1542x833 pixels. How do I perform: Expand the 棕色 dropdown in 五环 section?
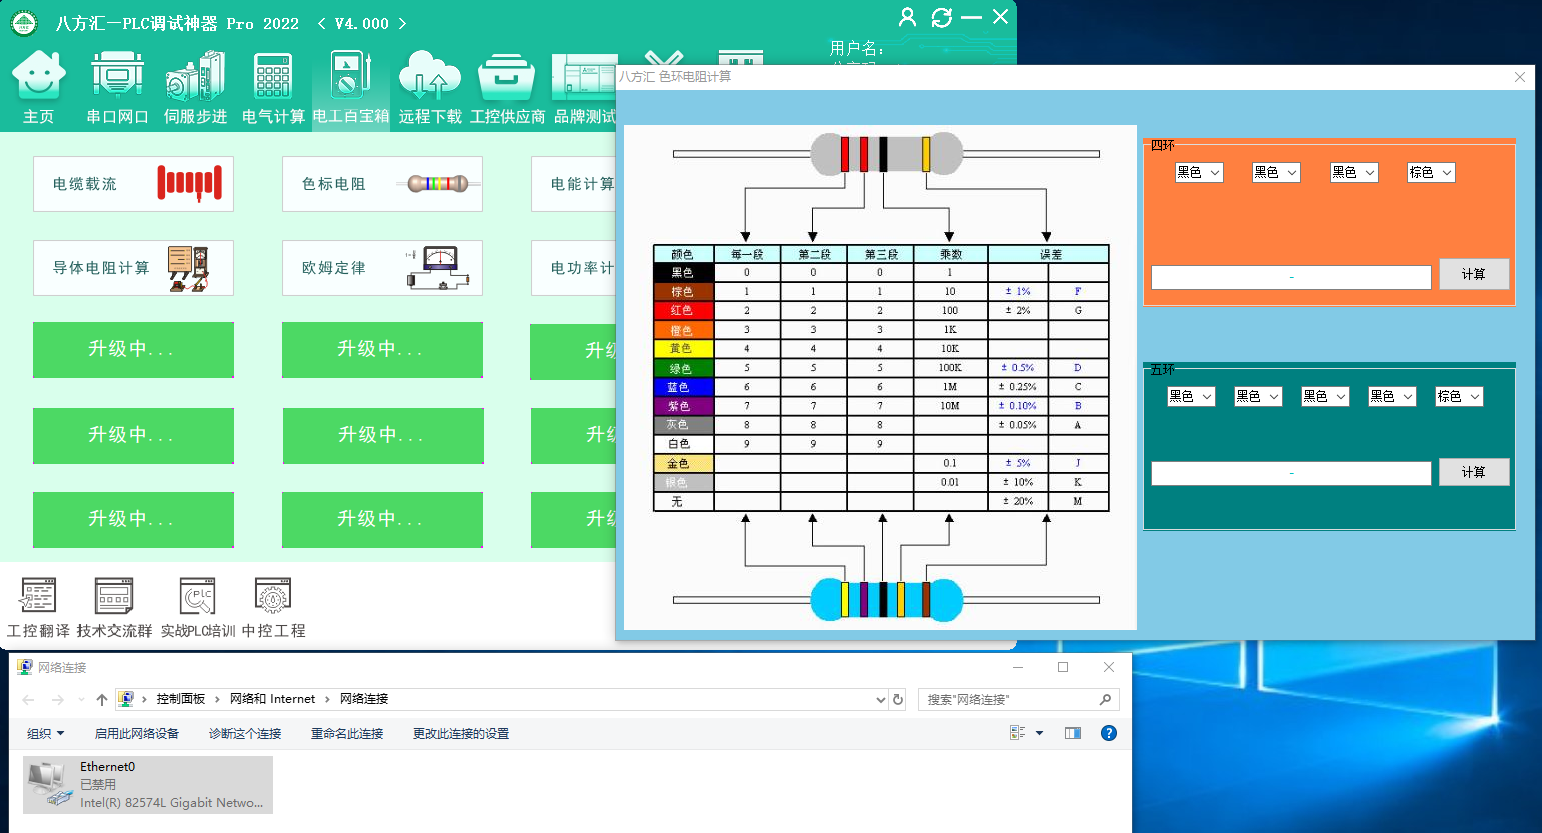click(1459, 397)
